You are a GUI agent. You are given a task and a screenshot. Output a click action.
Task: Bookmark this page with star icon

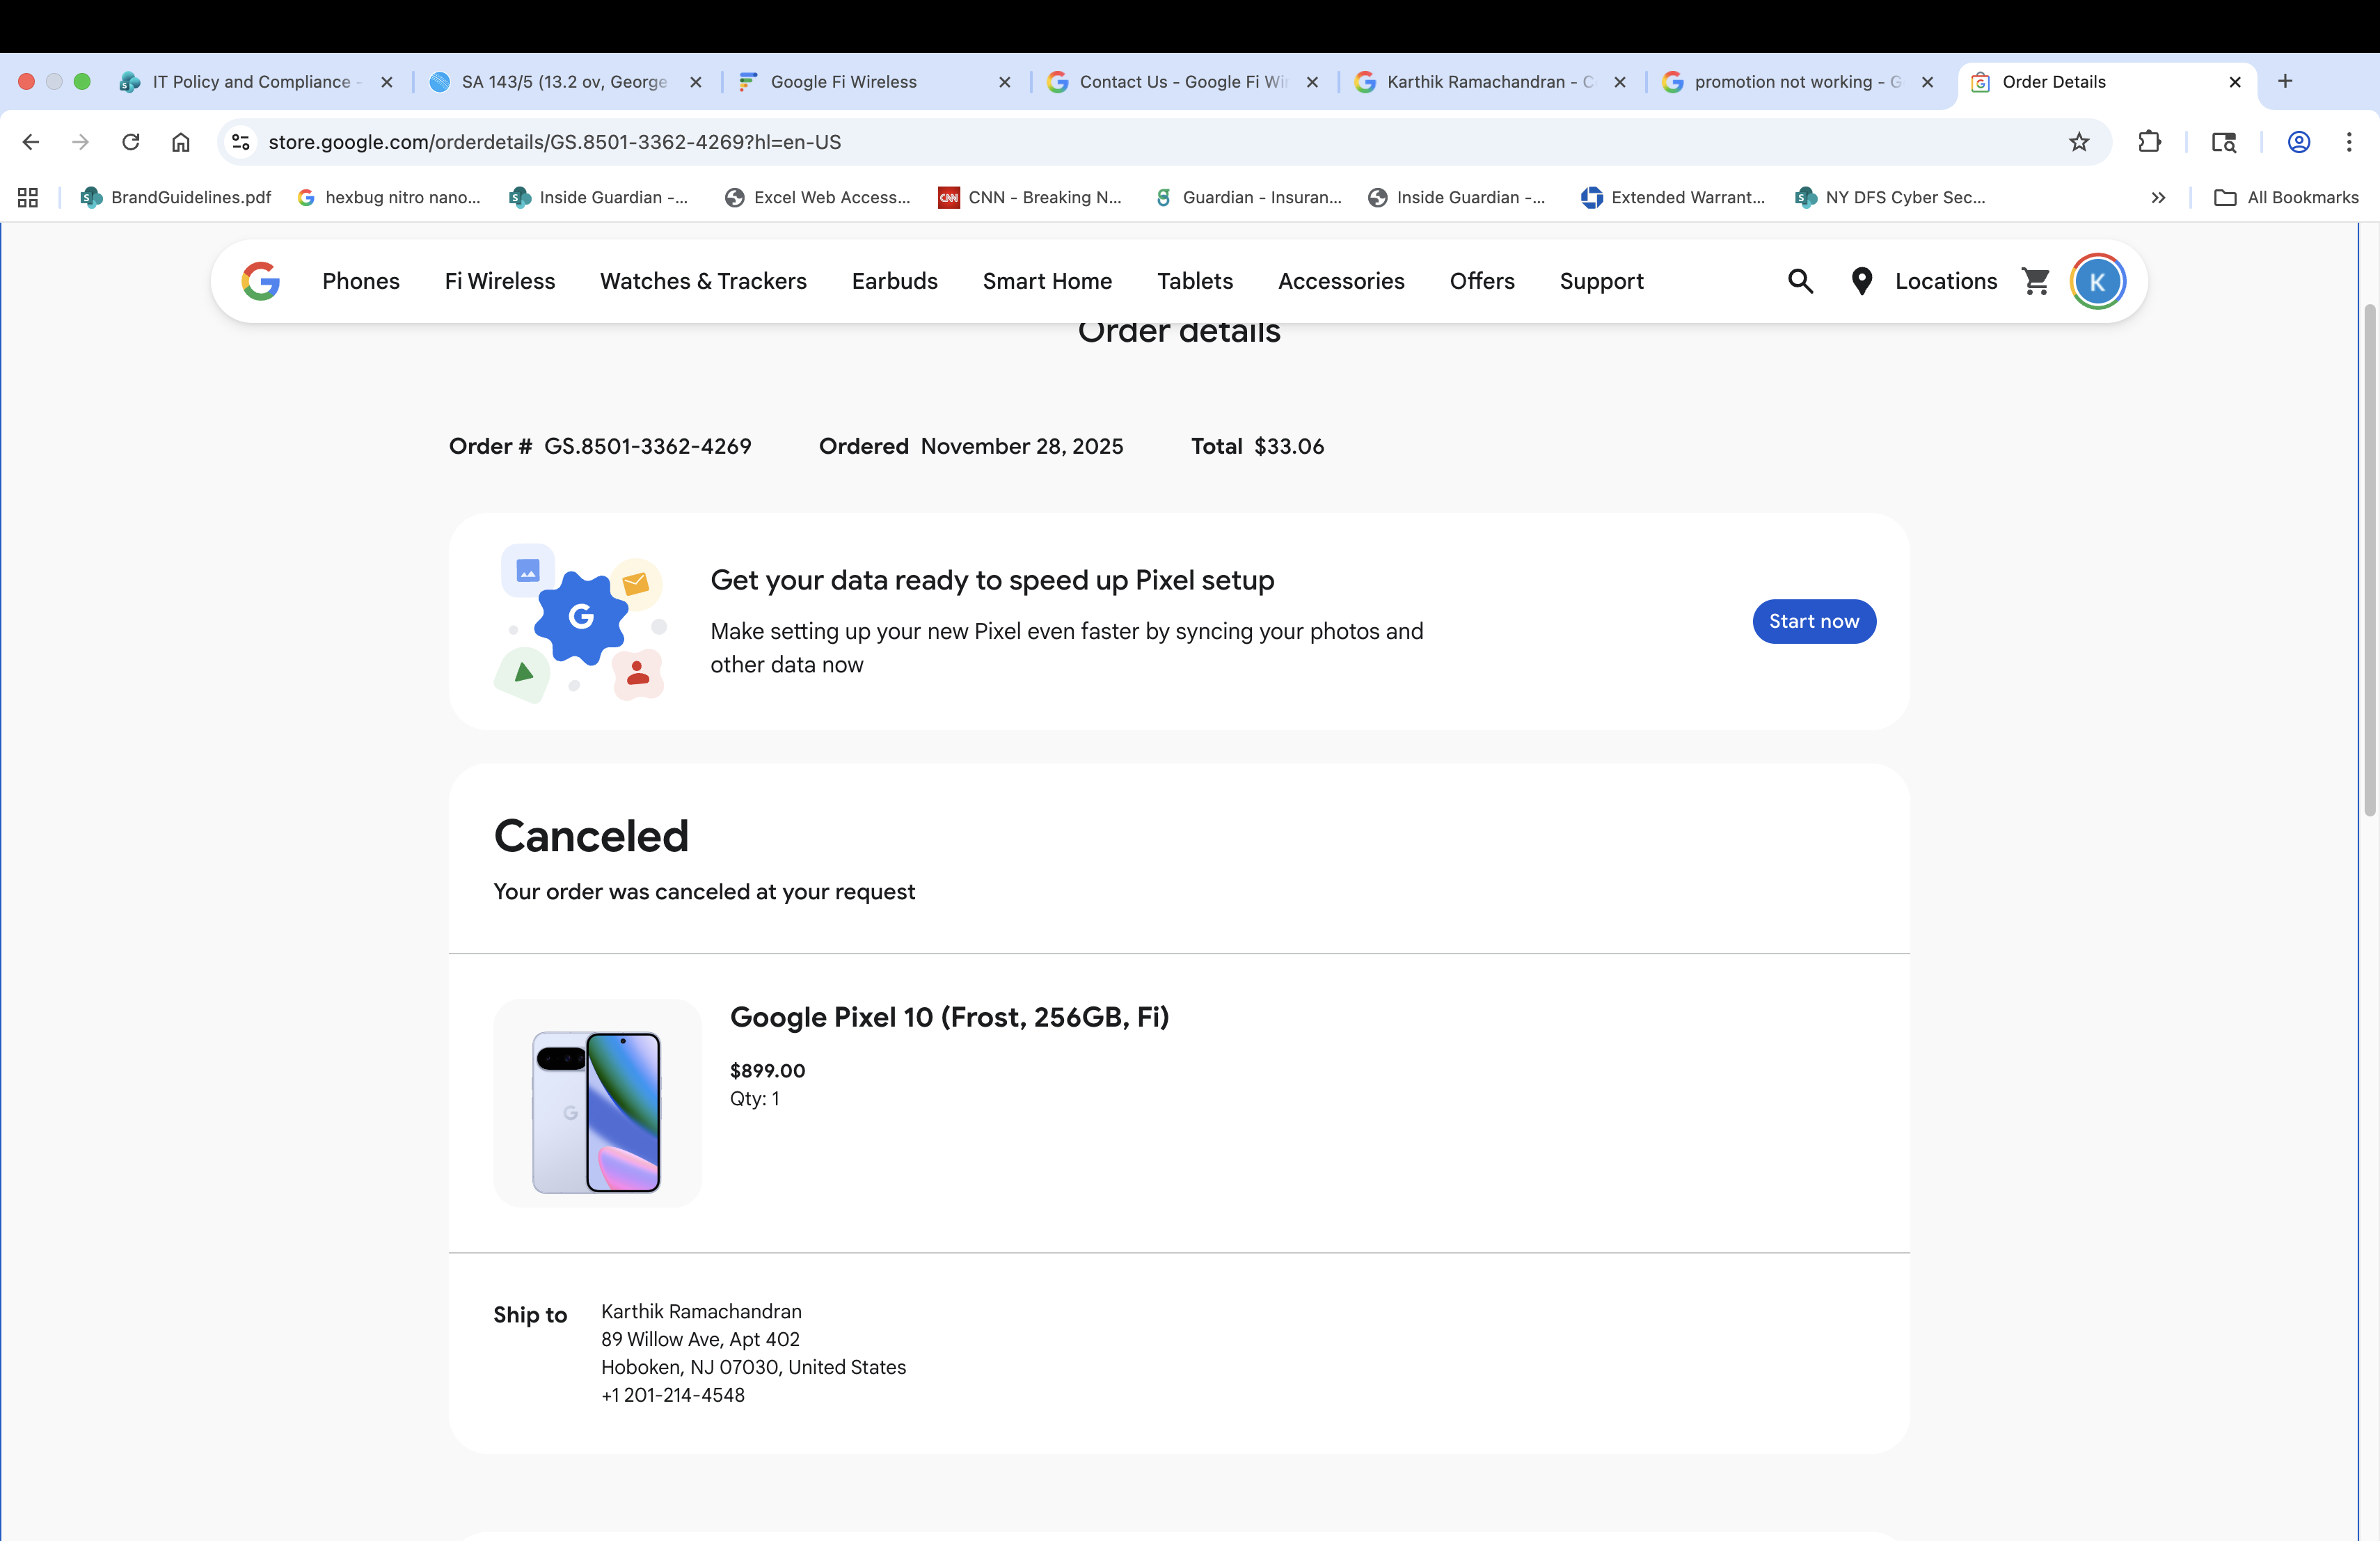2079,142
